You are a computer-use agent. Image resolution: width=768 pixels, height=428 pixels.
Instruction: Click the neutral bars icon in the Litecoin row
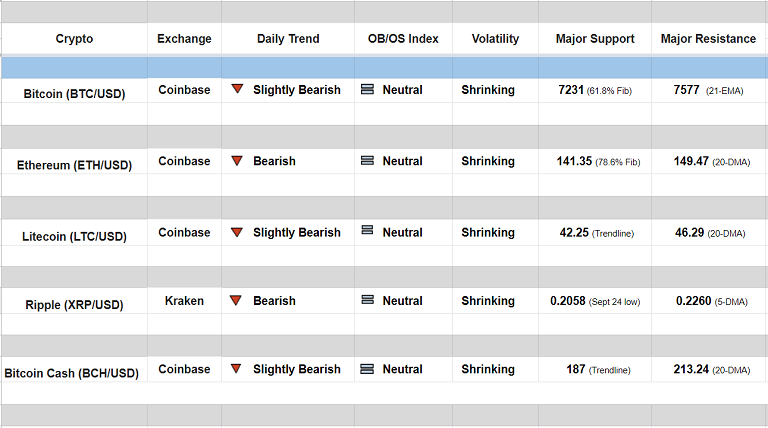point(367,231)
